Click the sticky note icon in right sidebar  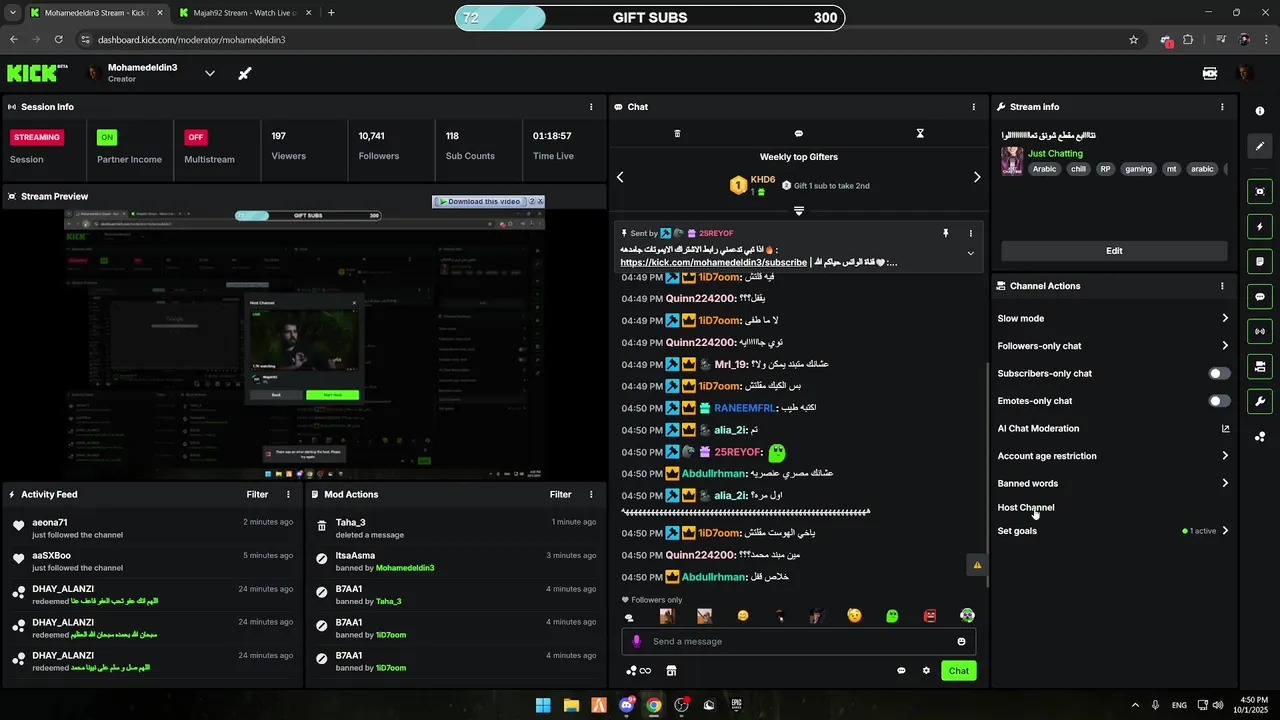click(1260, 262)
